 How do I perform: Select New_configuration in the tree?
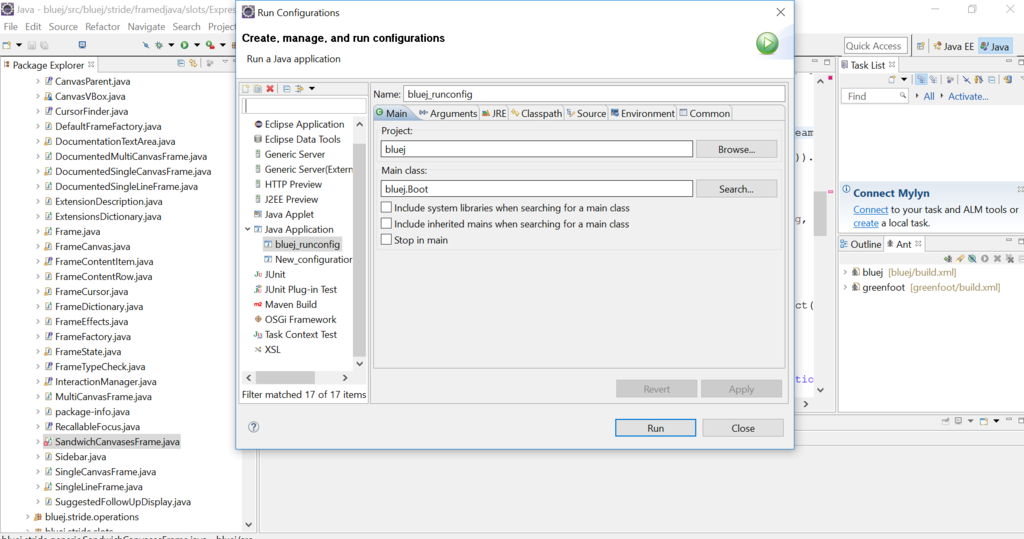coord(308,259)
